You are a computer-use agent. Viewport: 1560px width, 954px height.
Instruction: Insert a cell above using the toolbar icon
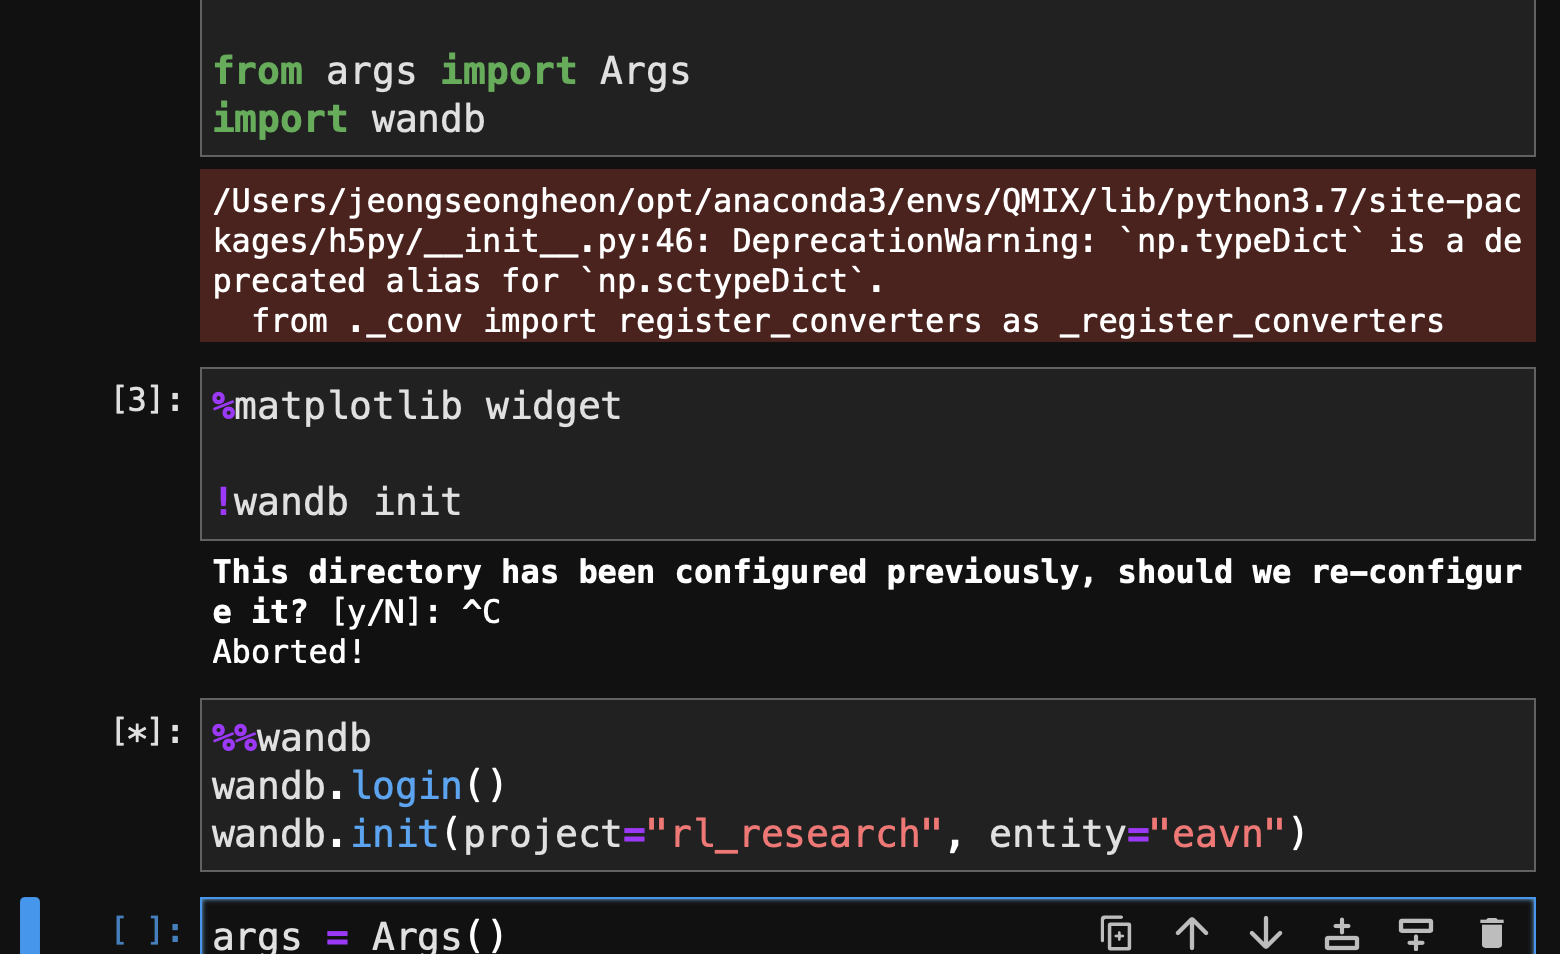coord(1341,933)
